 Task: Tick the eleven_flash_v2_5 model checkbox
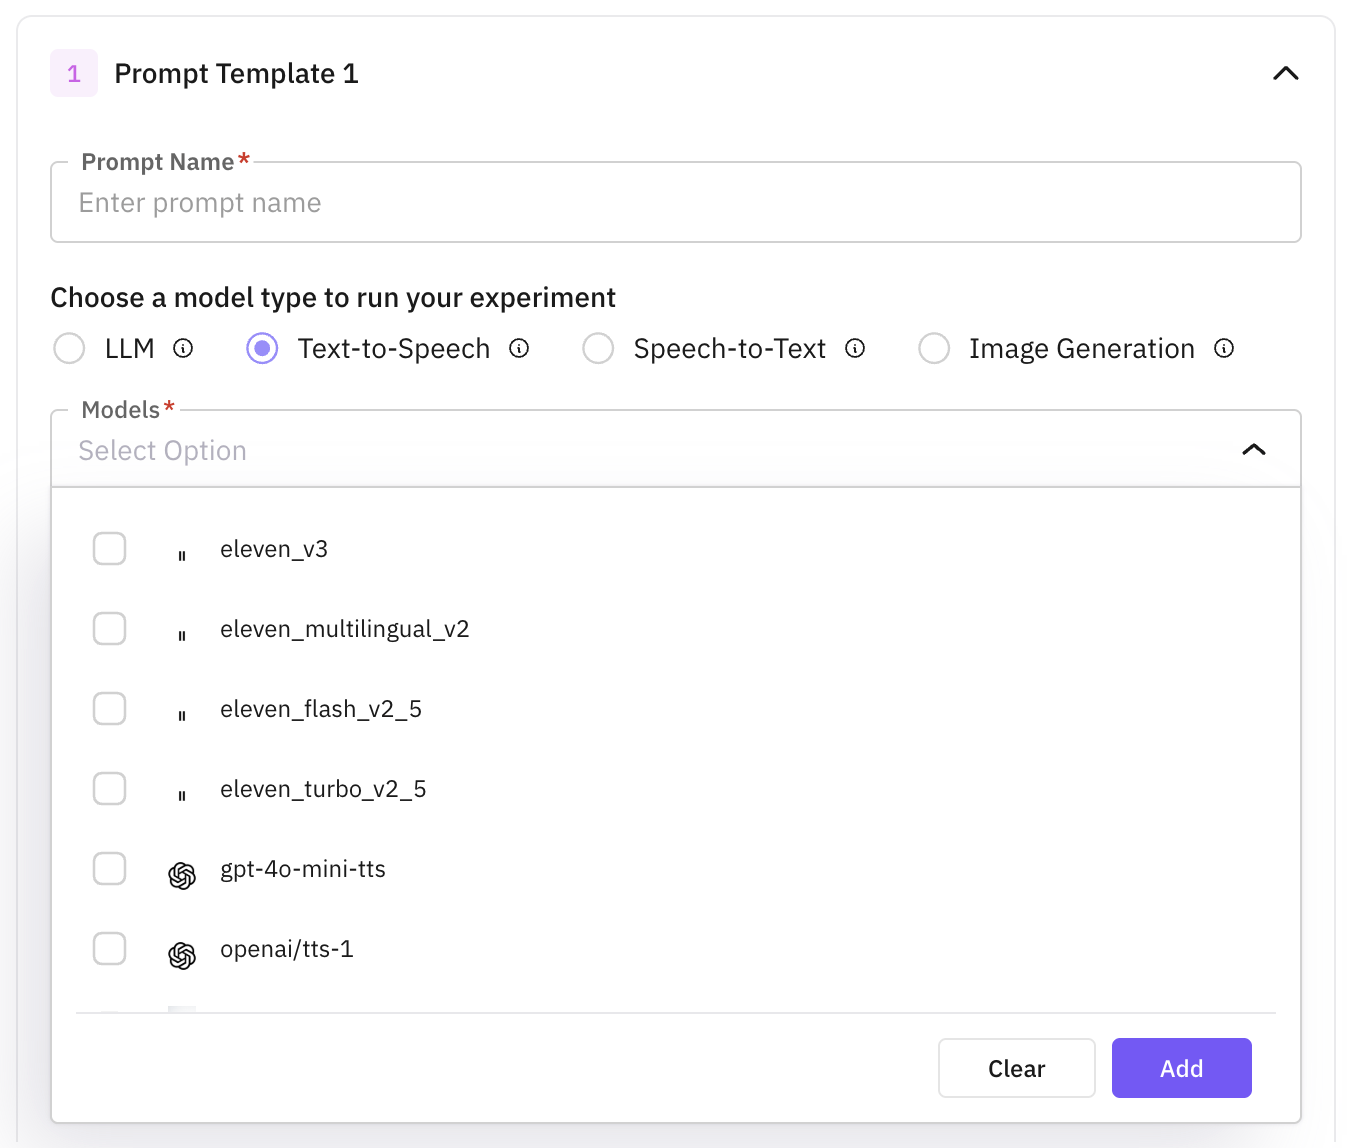(110, 709)
